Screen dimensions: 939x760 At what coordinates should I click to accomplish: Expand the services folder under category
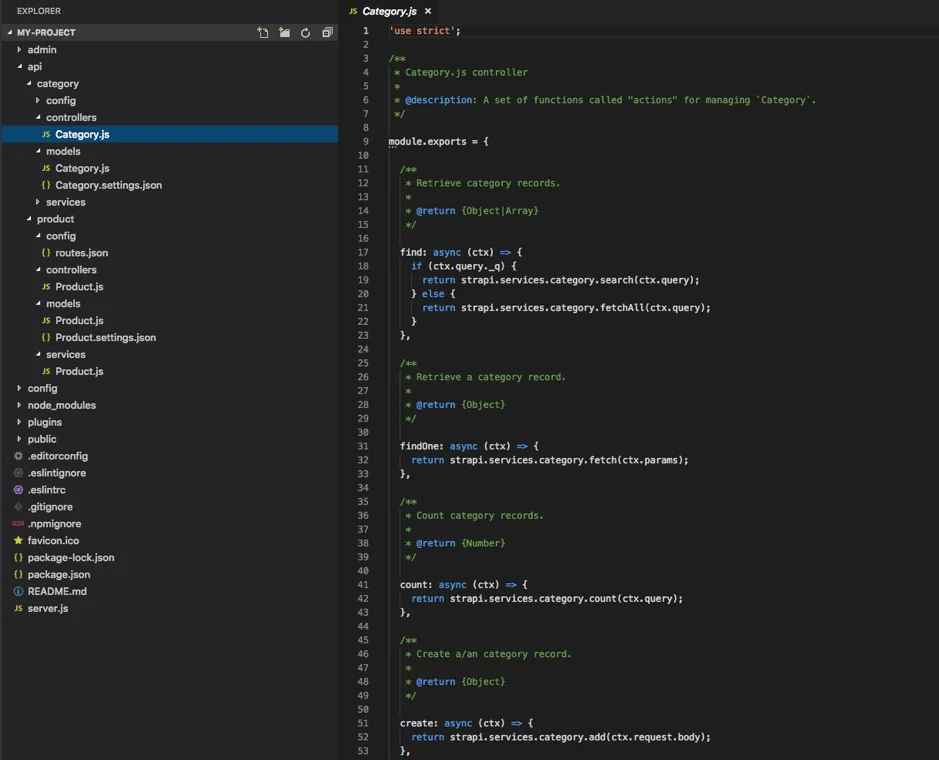(38, 202)
